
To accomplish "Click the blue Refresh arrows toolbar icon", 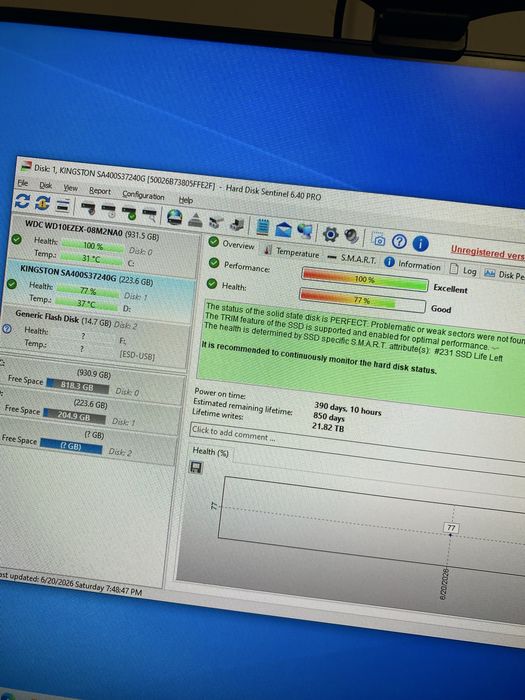I will pyautogui.click(x=22, y=202).
